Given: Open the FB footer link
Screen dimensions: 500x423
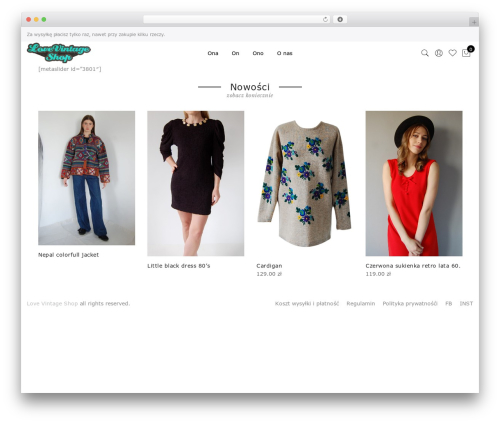Looking at the screenshot, I should (449, 303).
